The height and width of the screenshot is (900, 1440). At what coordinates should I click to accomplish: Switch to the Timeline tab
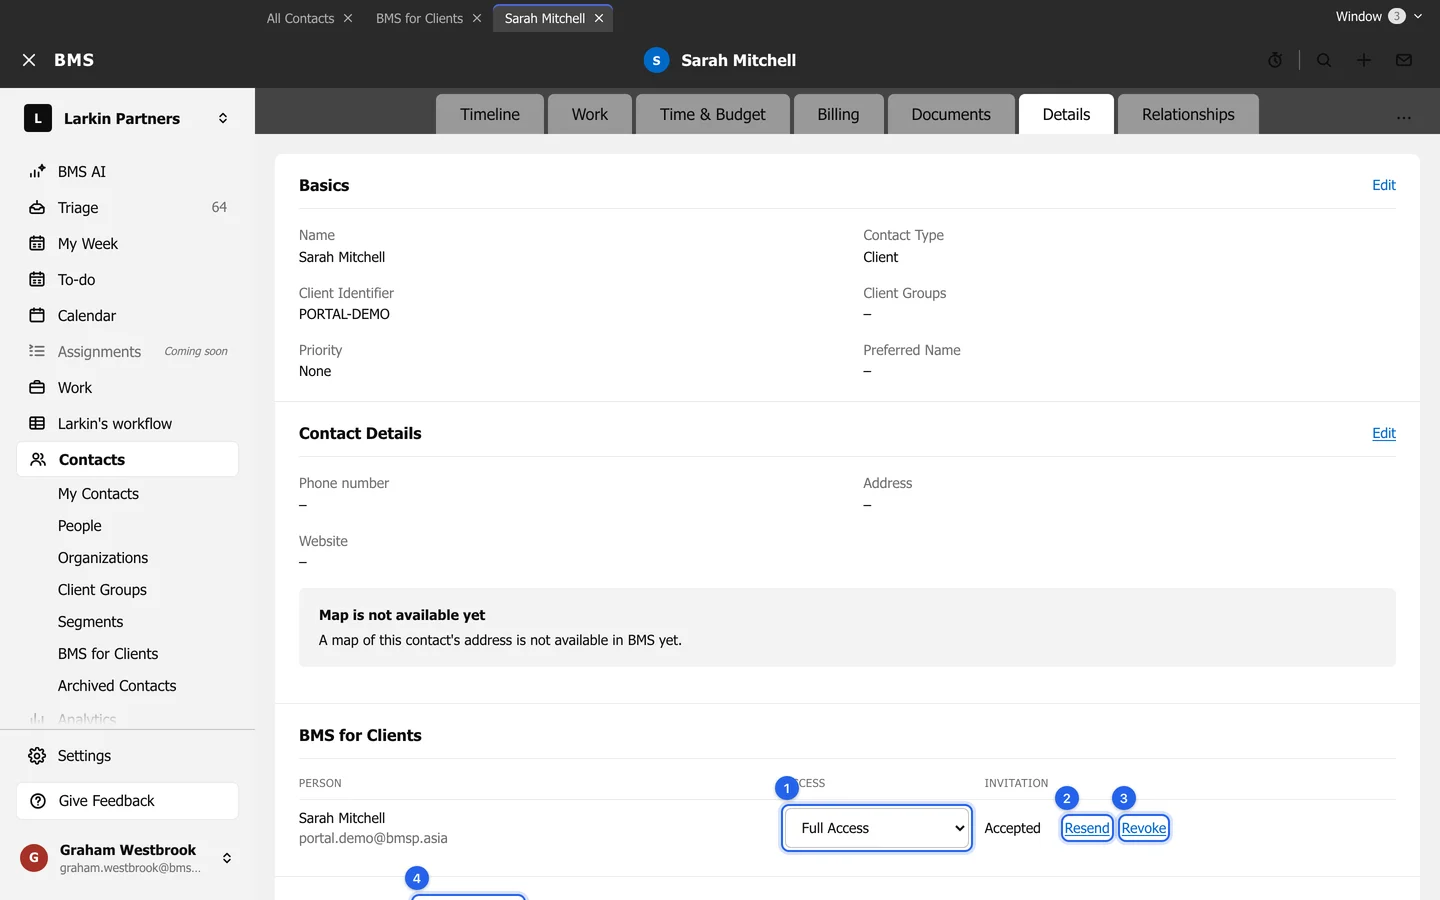pyautogui.click(x=490, y=114)
